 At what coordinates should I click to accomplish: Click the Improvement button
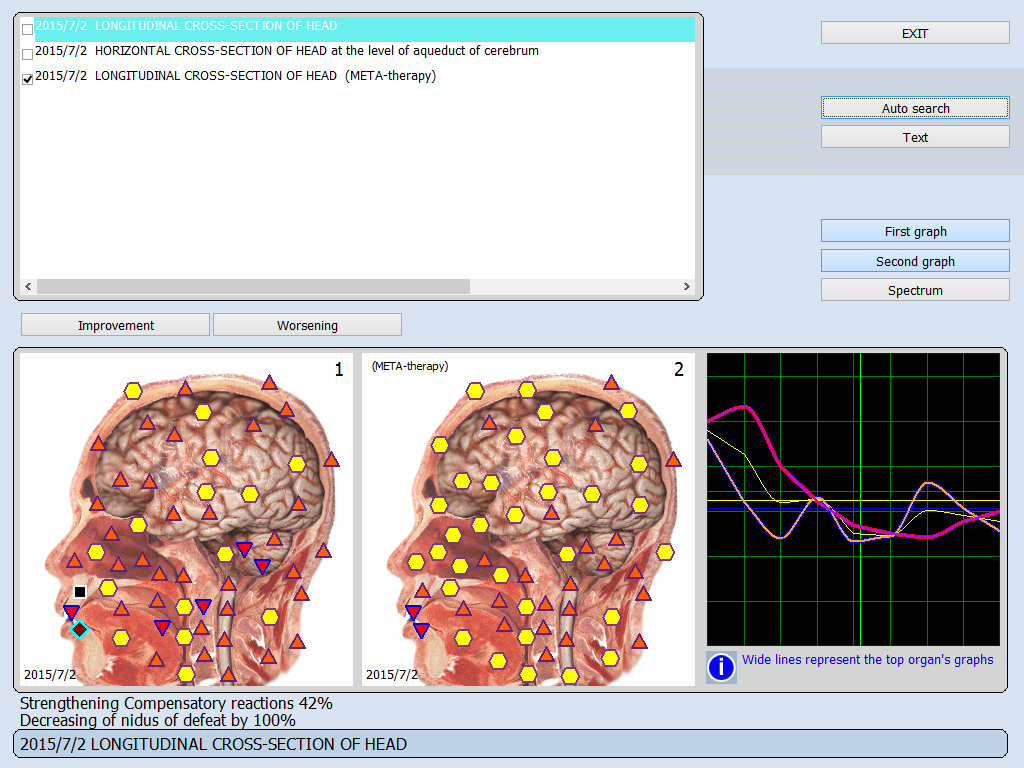(x=116, y=325)
